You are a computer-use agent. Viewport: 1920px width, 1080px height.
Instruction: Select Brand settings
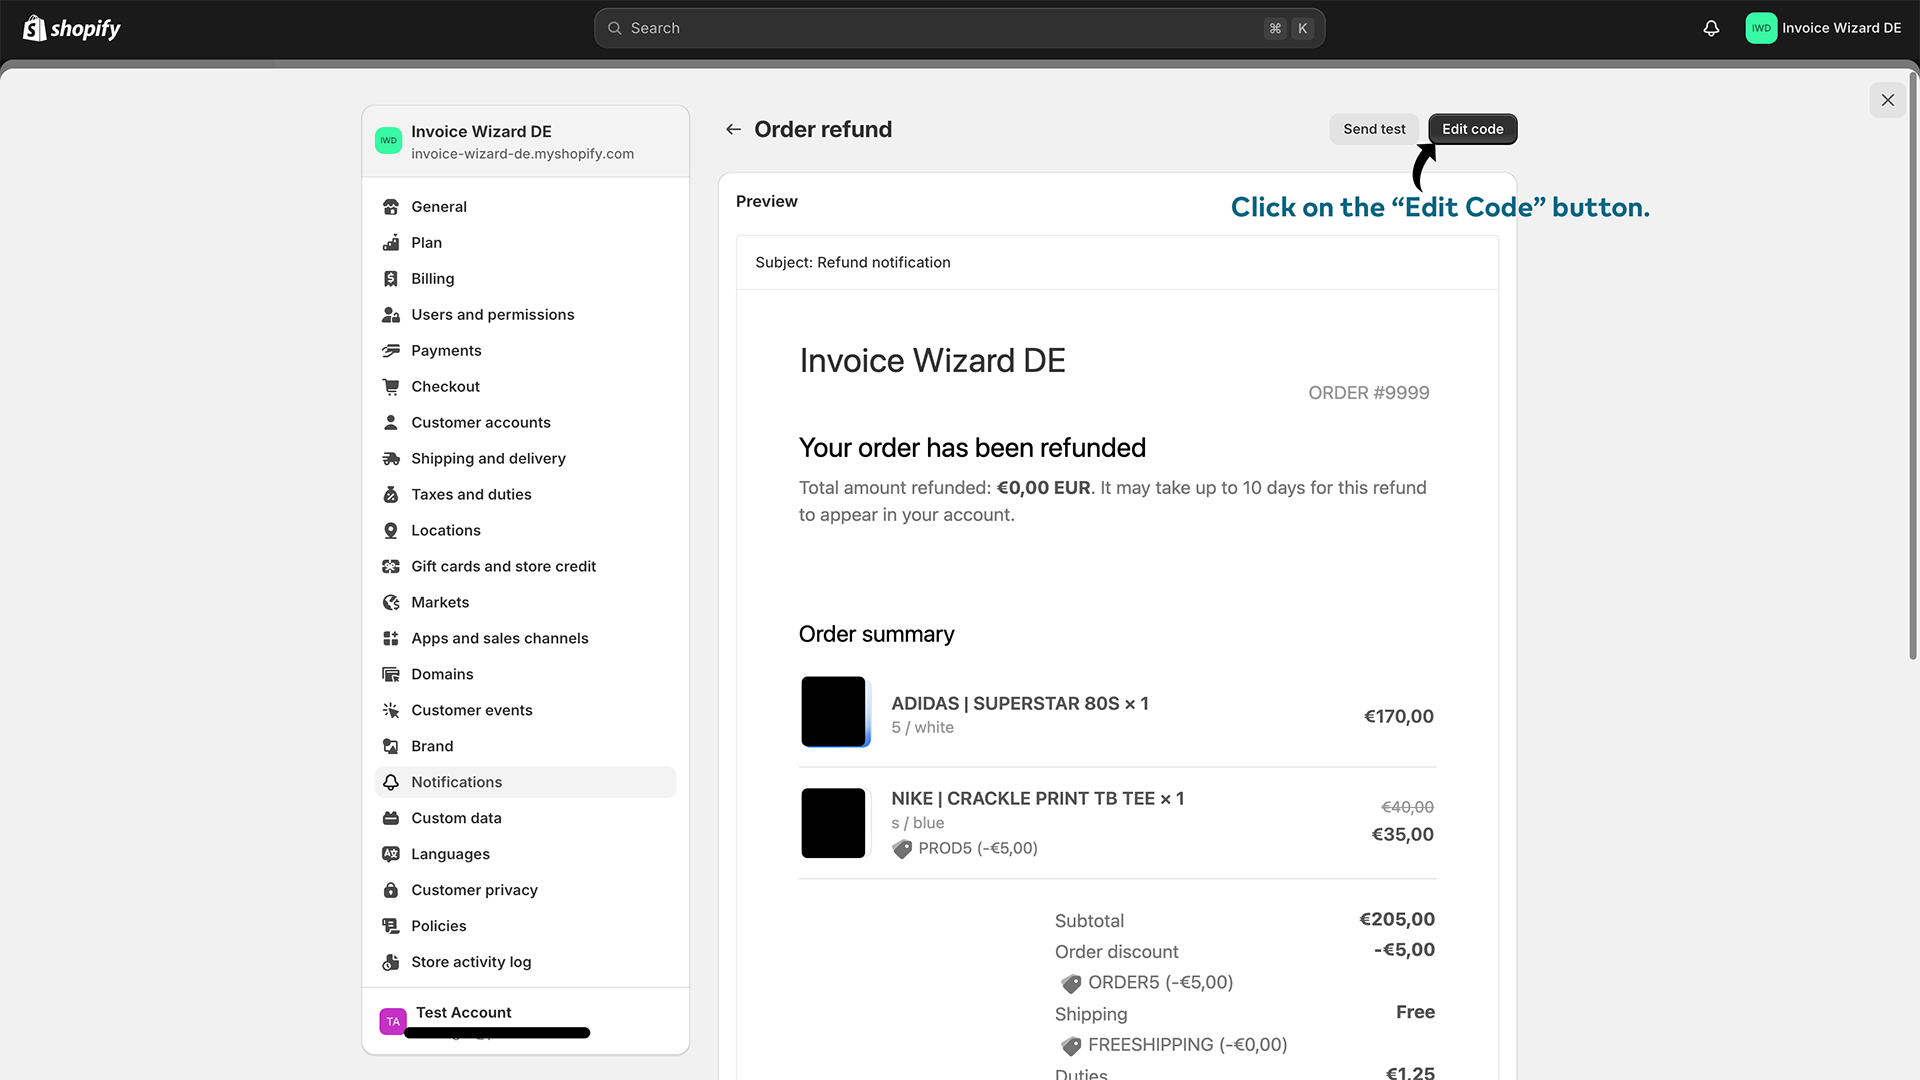pos(525,747)
